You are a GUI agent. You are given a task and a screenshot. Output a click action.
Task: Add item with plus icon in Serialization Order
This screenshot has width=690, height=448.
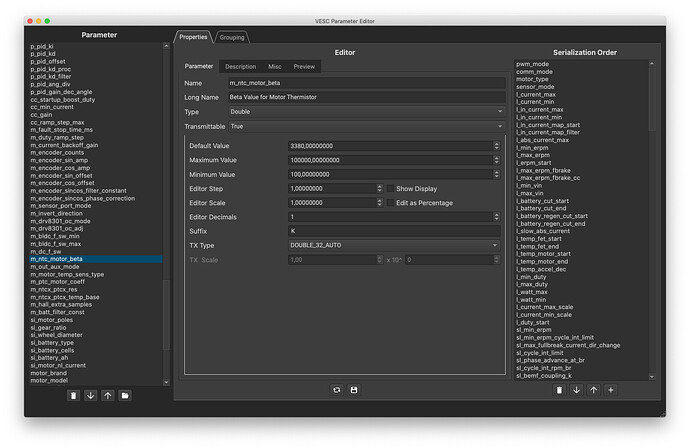click(610, 390)
